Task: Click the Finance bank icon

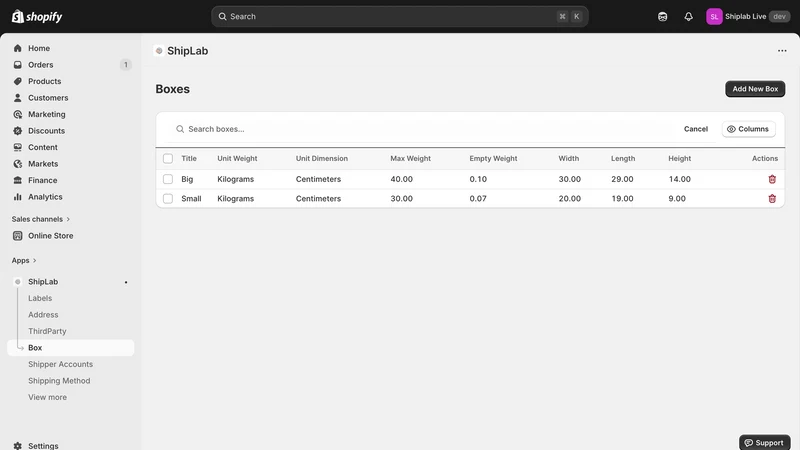Action: point(18,180)
